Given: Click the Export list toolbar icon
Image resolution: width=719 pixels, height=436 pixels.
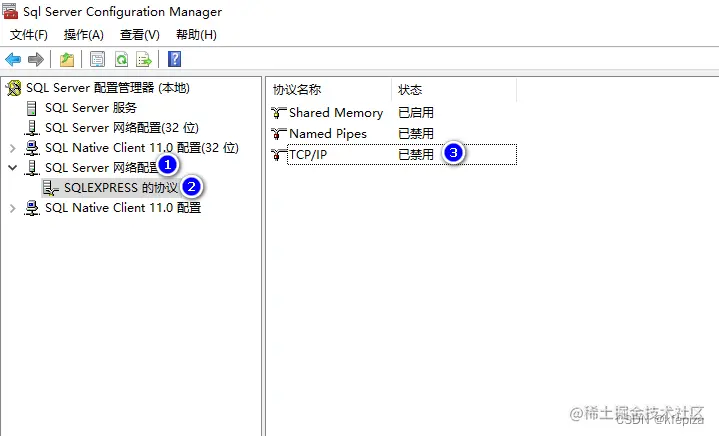Looking at the screenshot, I should 144,59.
